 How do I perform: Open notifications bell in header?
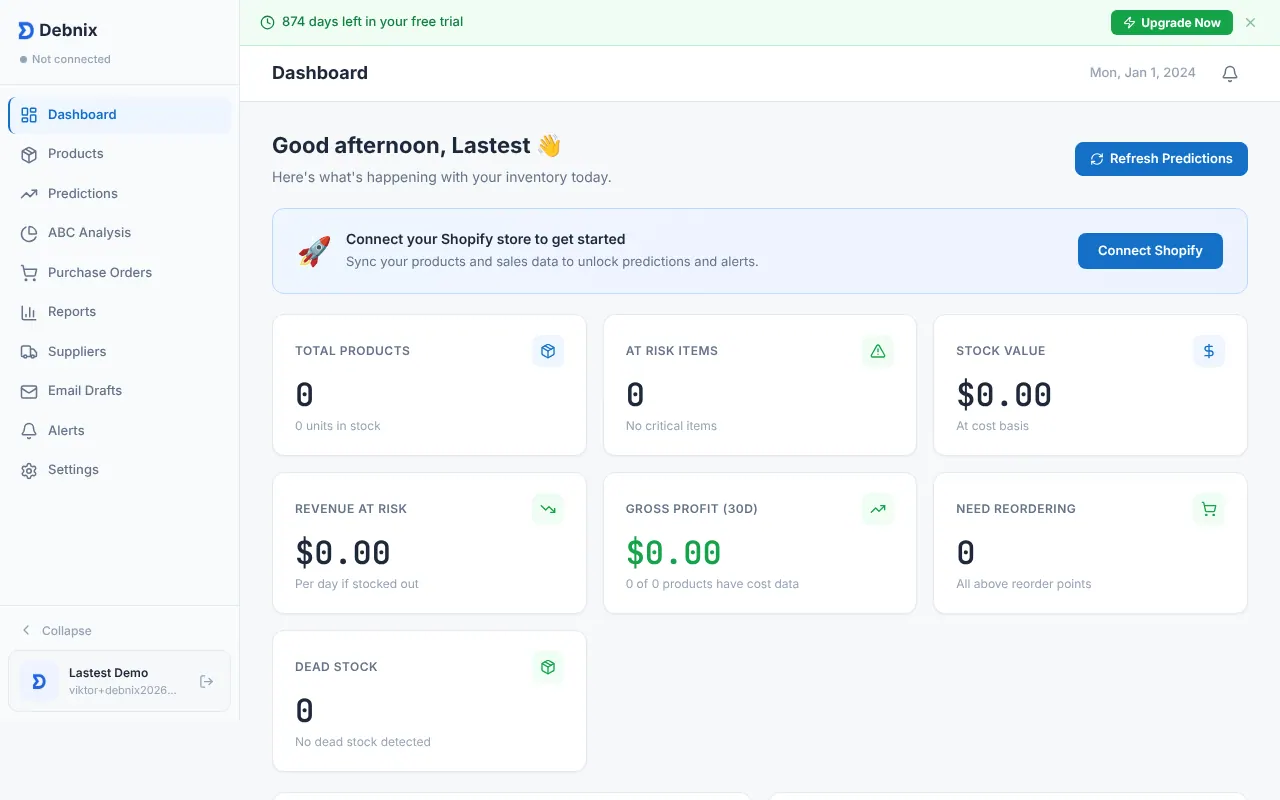pos(1230,73)
